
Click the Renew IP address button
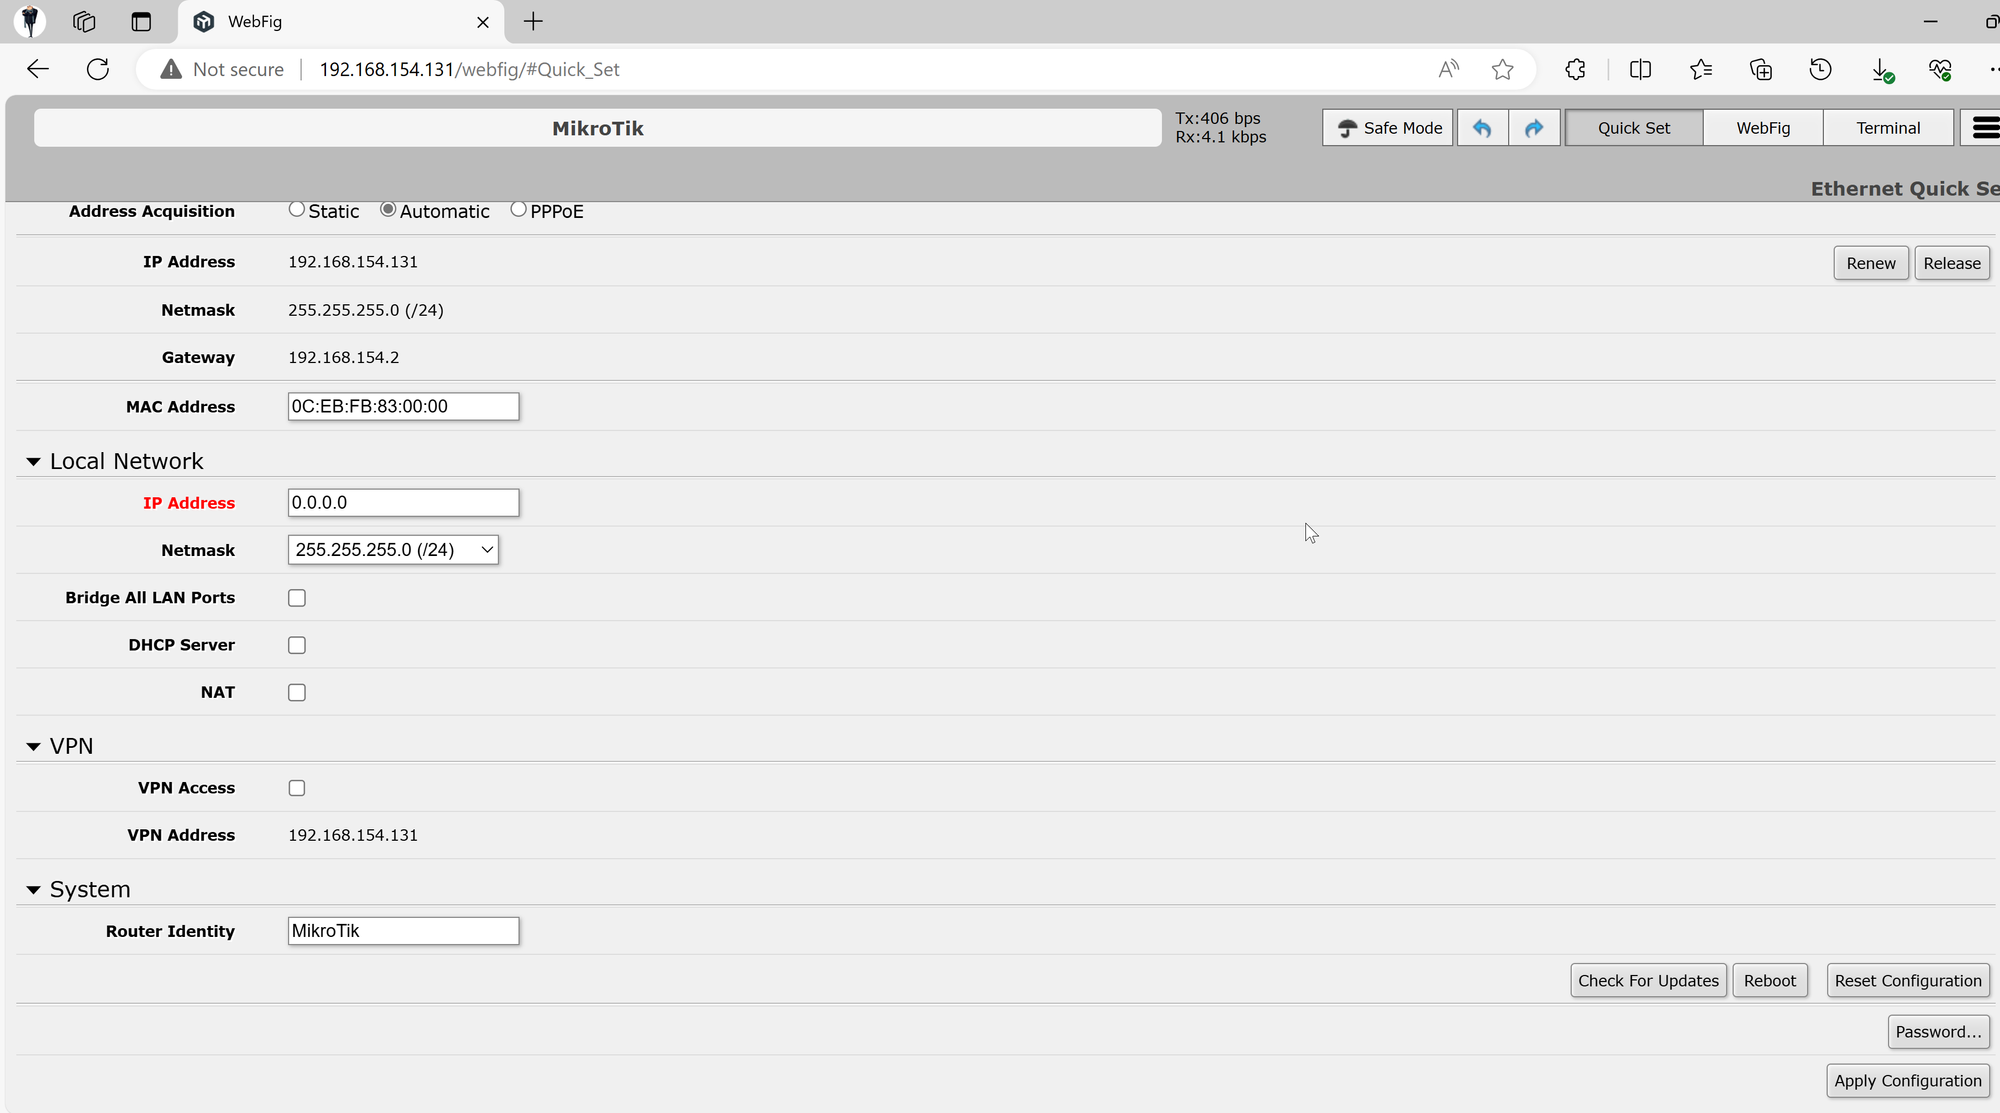coord(1870,263)
